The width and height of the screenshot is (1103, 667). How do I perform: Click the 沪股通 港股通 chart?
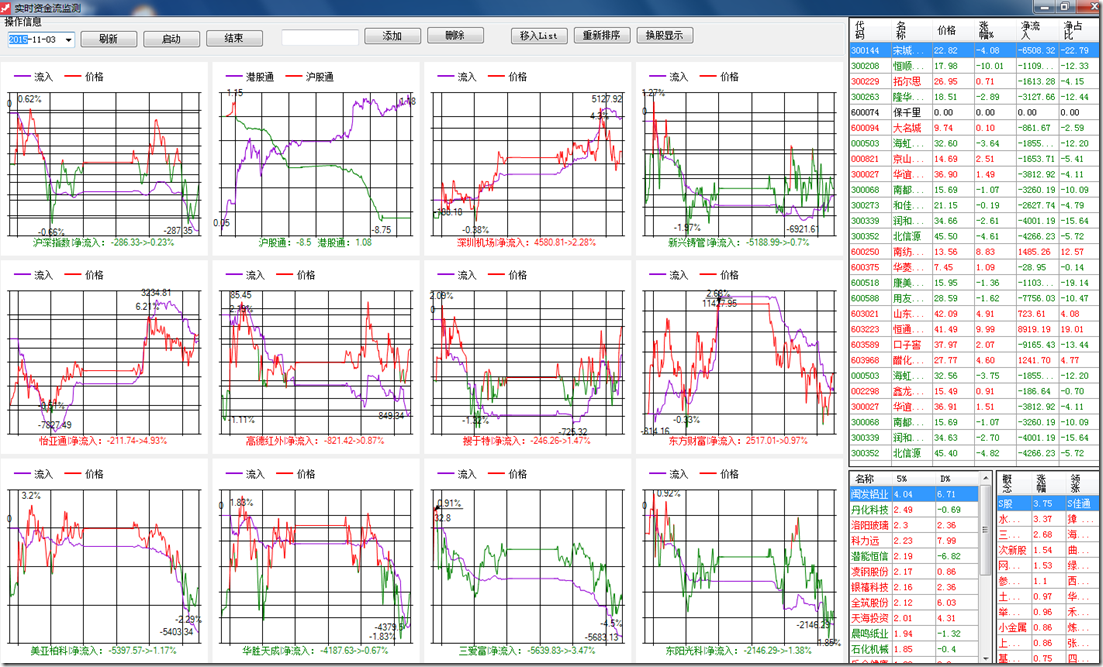pos(316,158)
